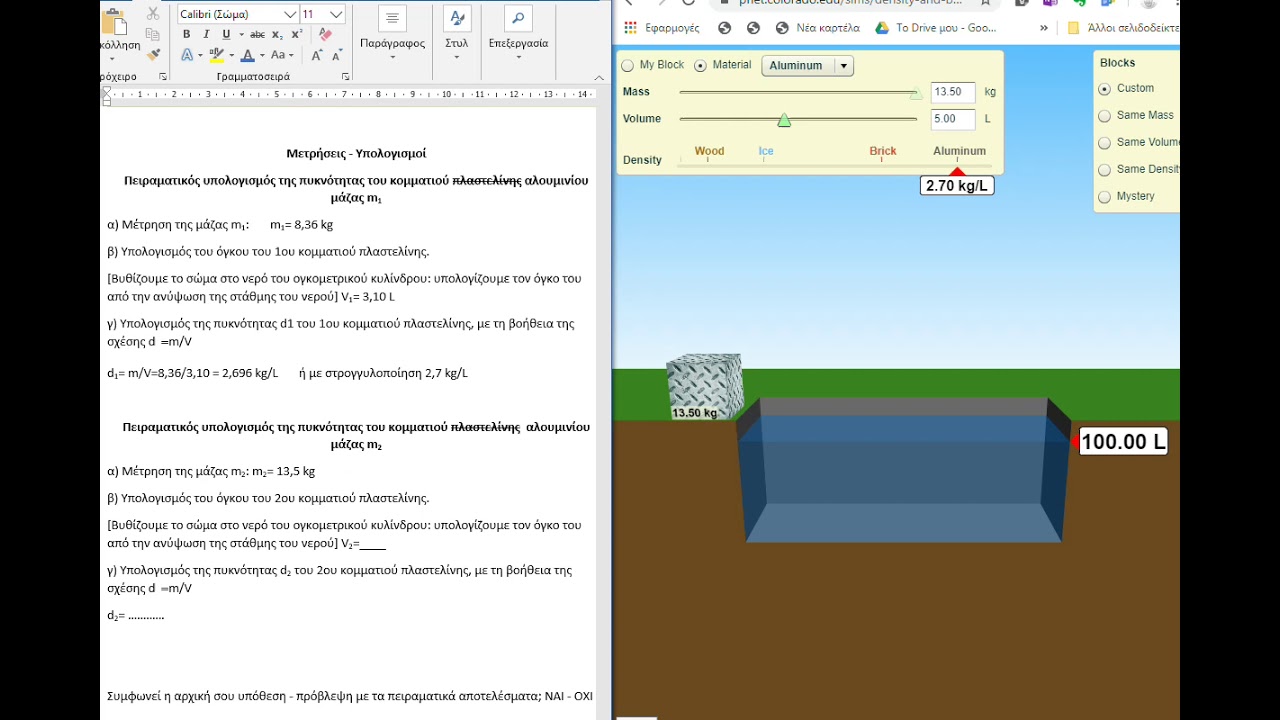Viewport: 1280px width, 720px height.
Task: Expand the highlight color arrow
Action: click(231, 56)
